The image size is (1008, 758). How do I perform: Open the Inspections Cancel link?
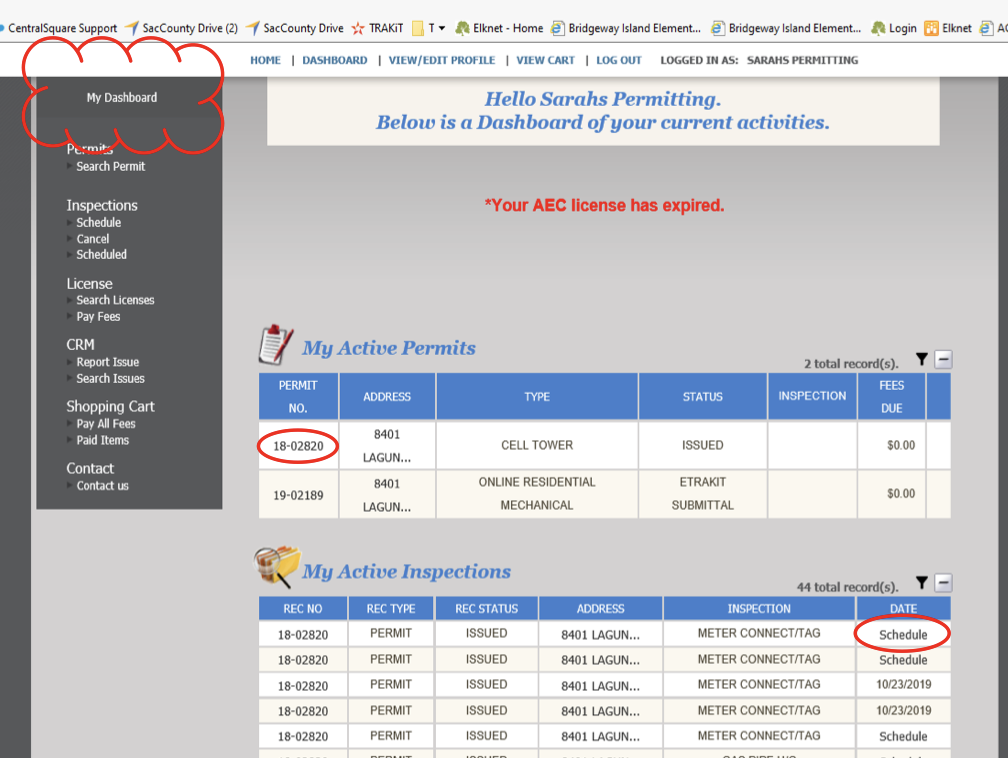[x=93, y=239]
